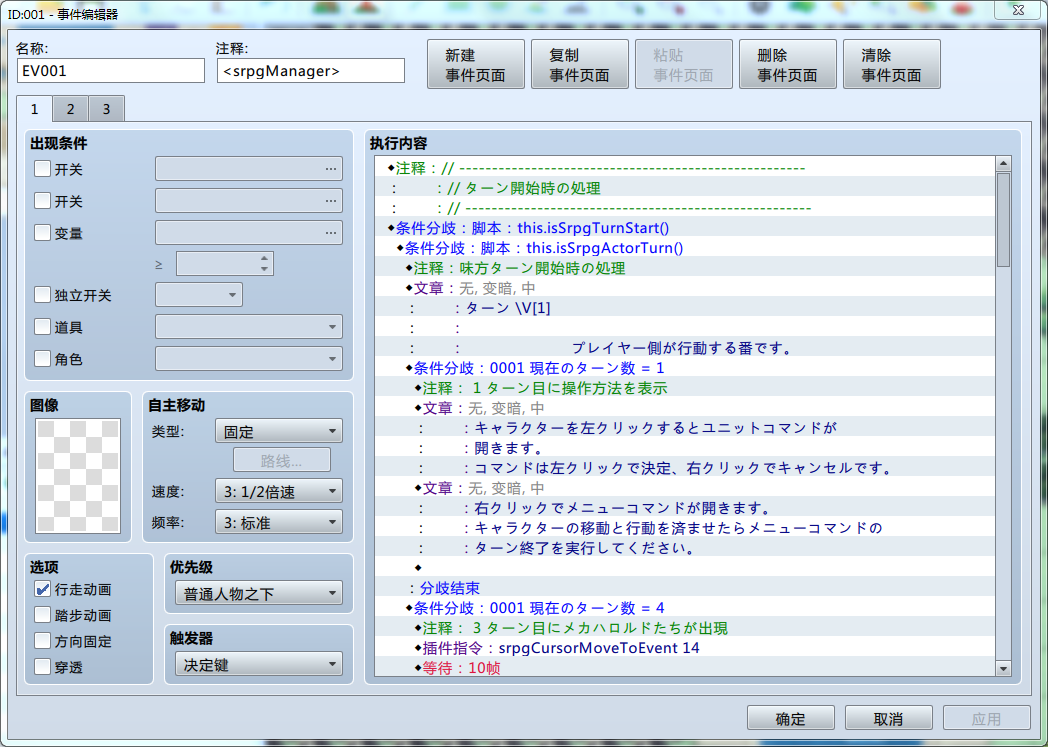Open the 频率 dropdown showing 标准
Viewport: 1048px width, 747px height.
coord(279,522)
